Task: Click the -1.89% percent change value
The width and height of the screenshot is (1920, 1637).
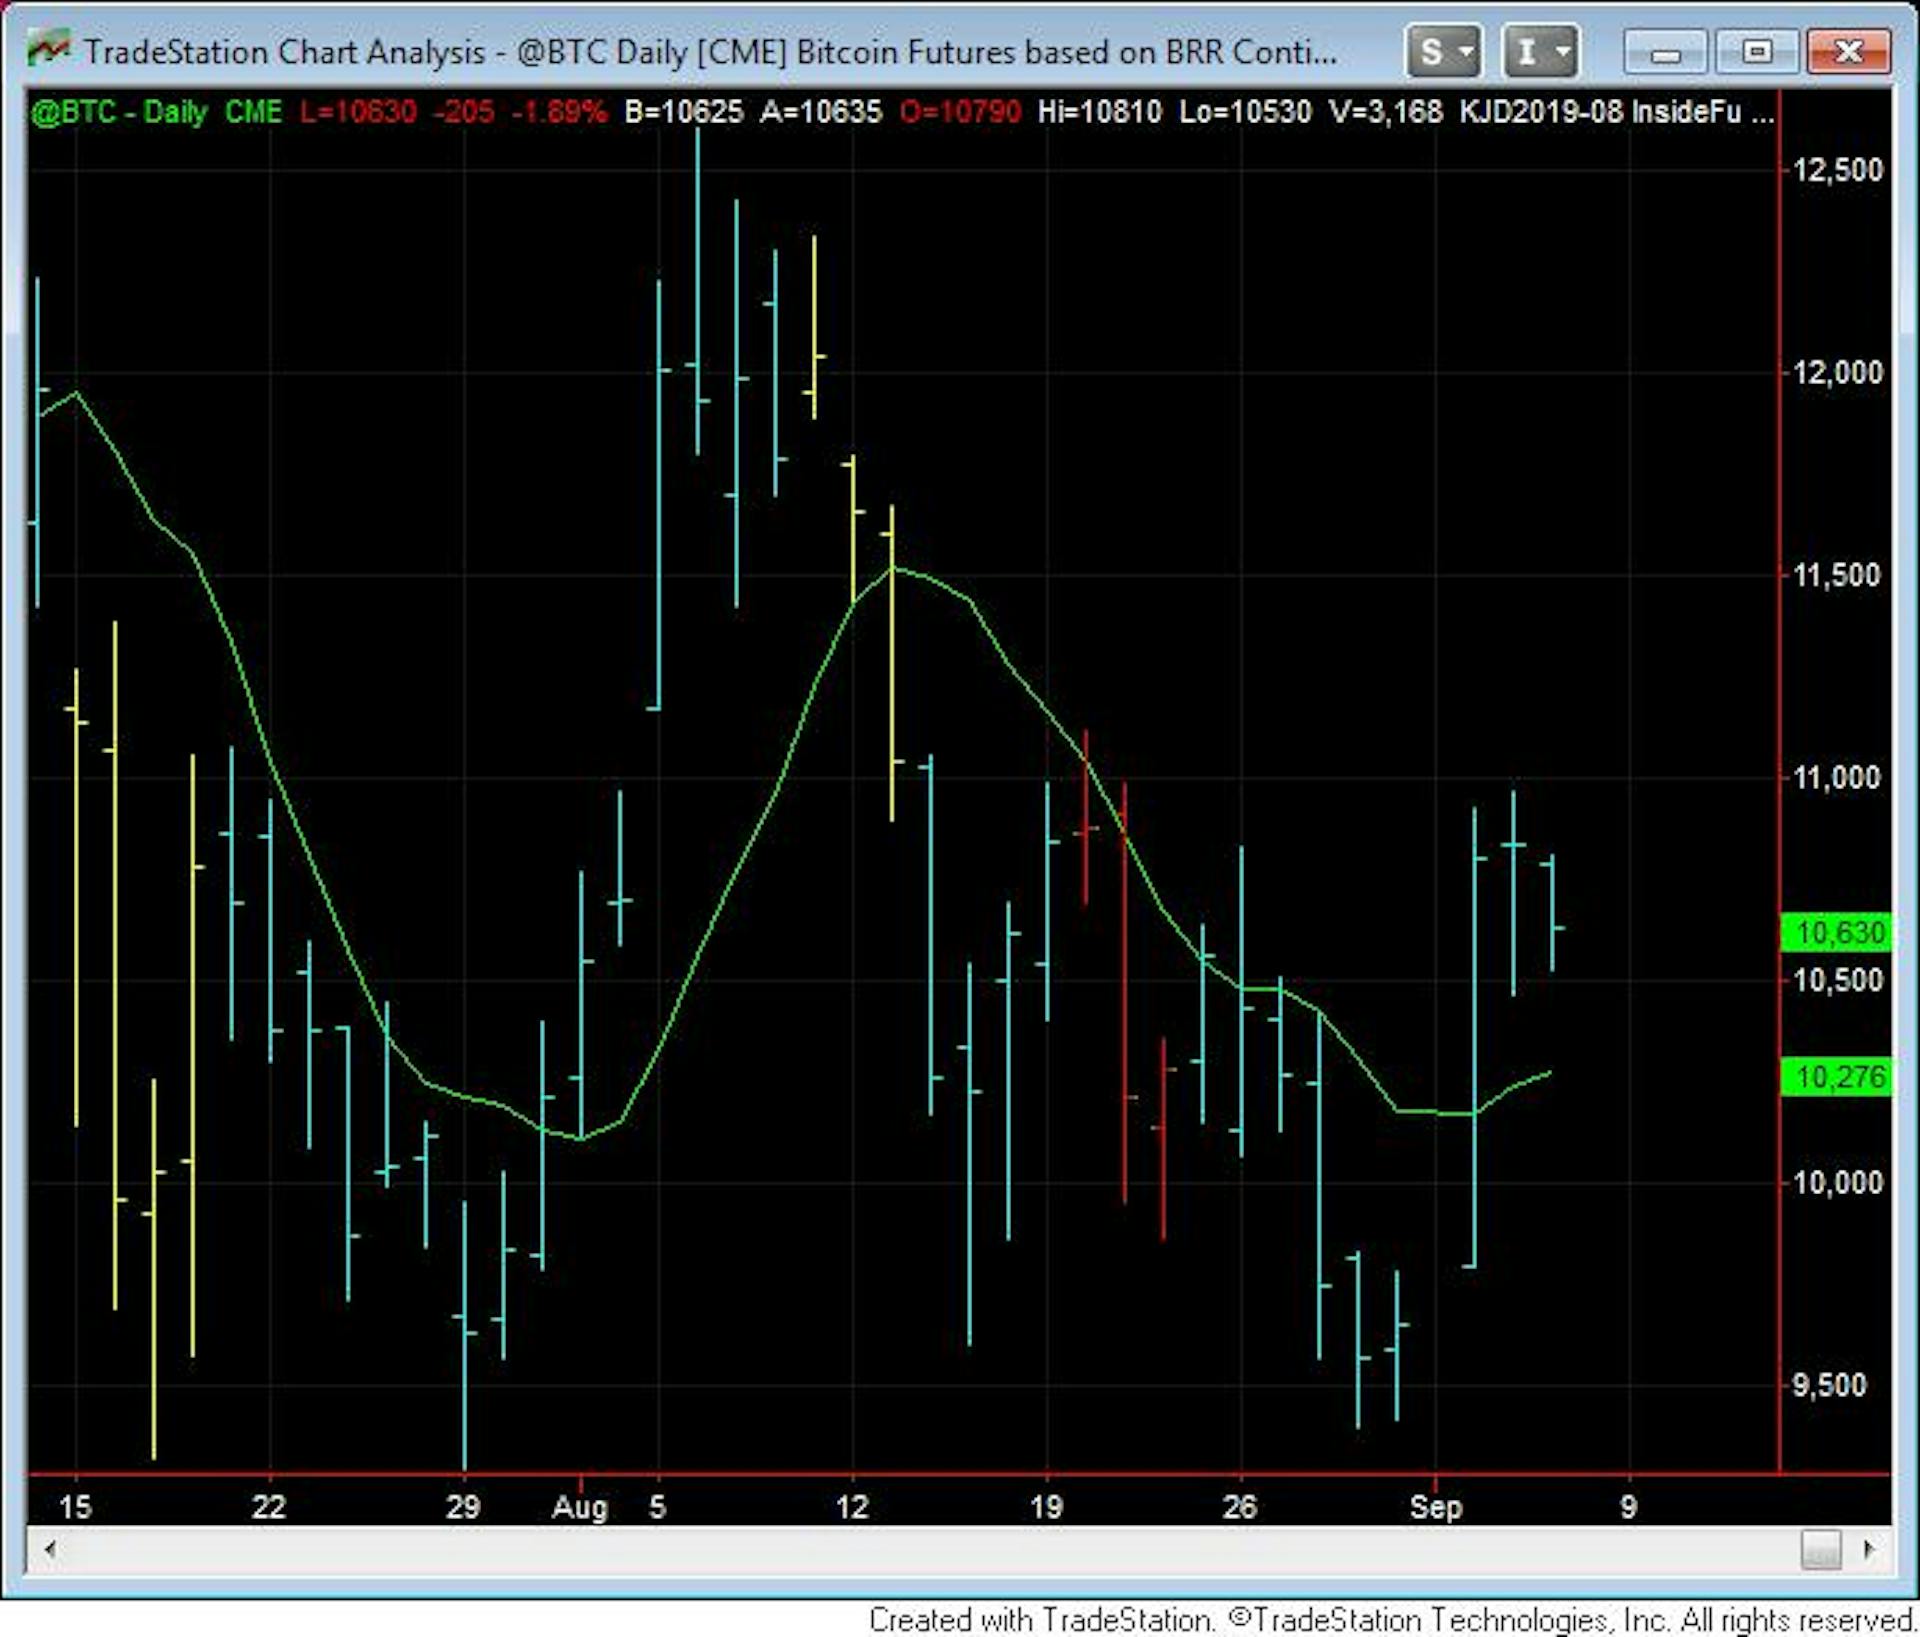Action: click(559, 112)
